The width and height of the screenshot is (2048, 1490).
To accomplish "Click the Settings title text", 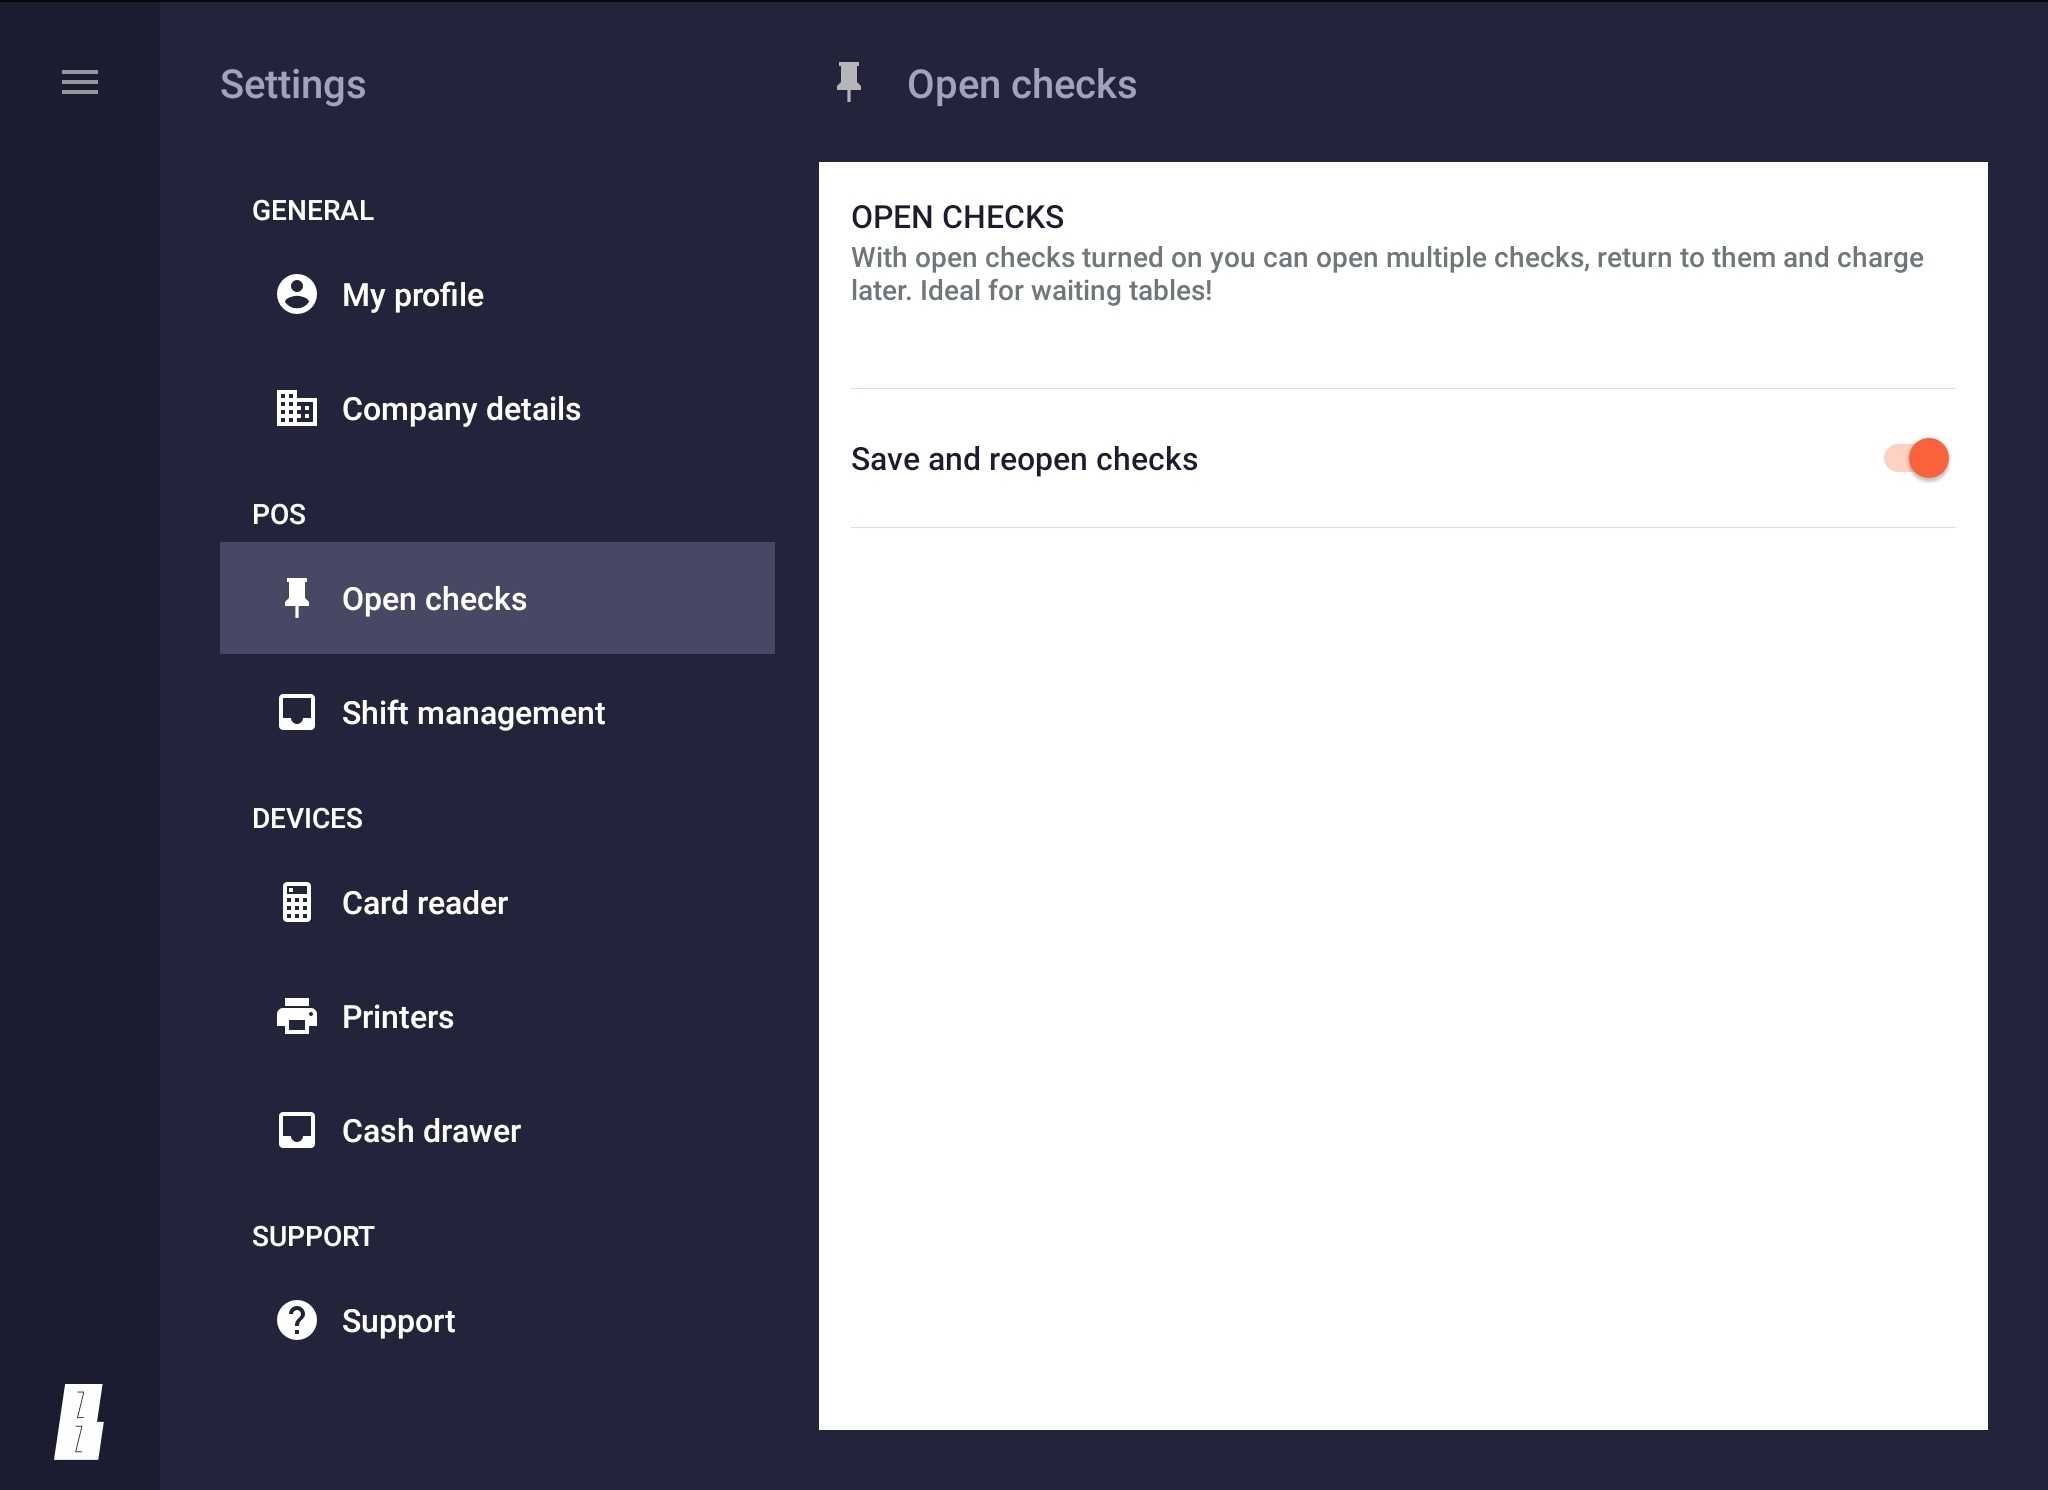I will tap(293, 84).
